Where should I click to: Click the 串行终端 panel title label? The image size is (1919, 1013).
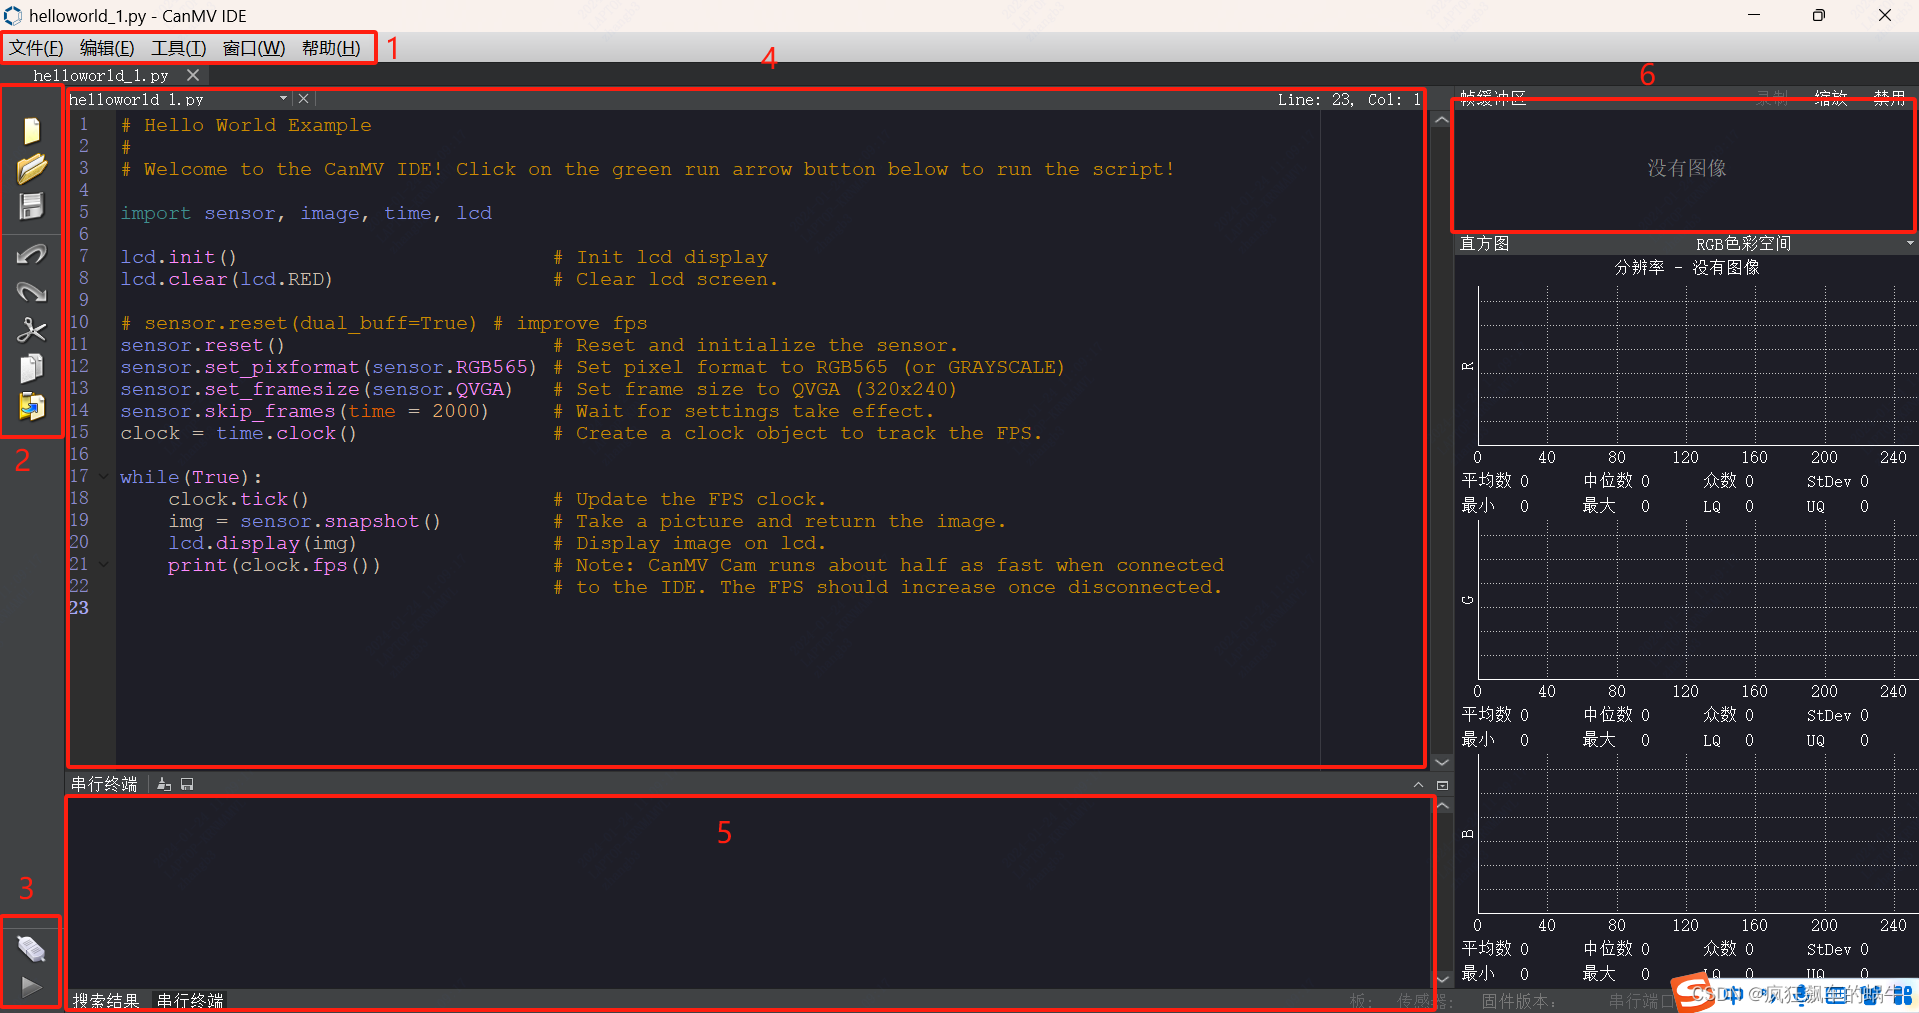pyautogui.click(x=104, y=784)
